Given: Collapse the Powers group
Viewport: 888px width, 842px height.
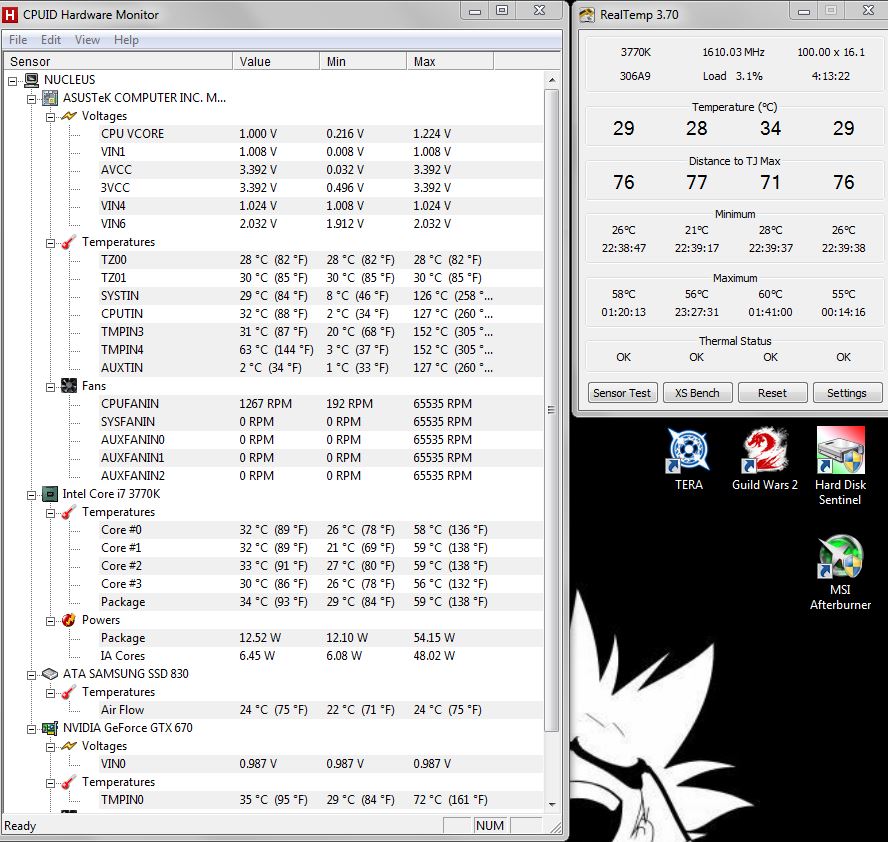Looking at the screenshot, I should click(50, 621).
